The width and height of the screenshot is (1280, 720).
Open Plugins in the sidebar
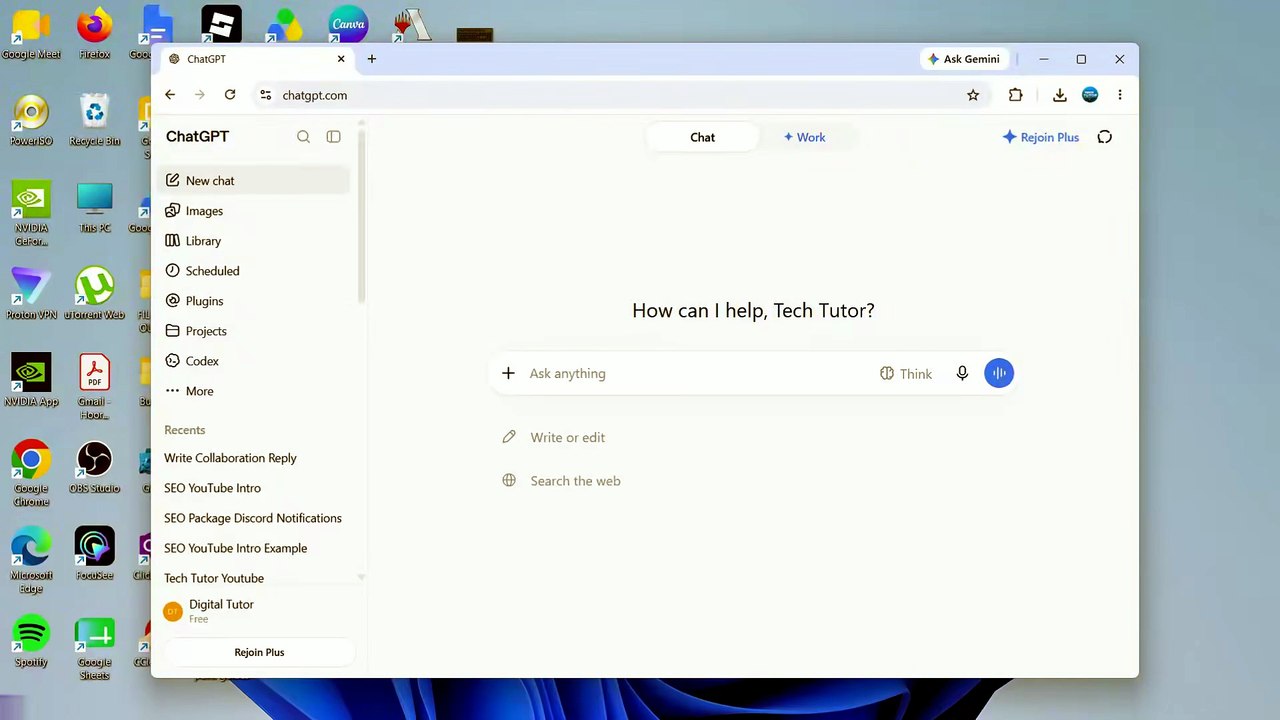[254, 301]
